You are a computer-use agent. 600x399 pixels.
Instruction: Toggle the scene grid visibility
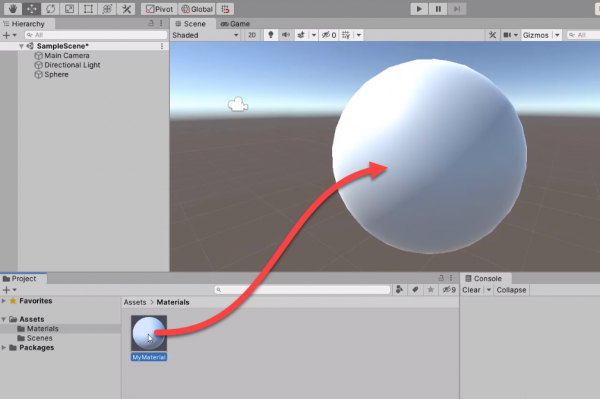[x=346, y=35]
